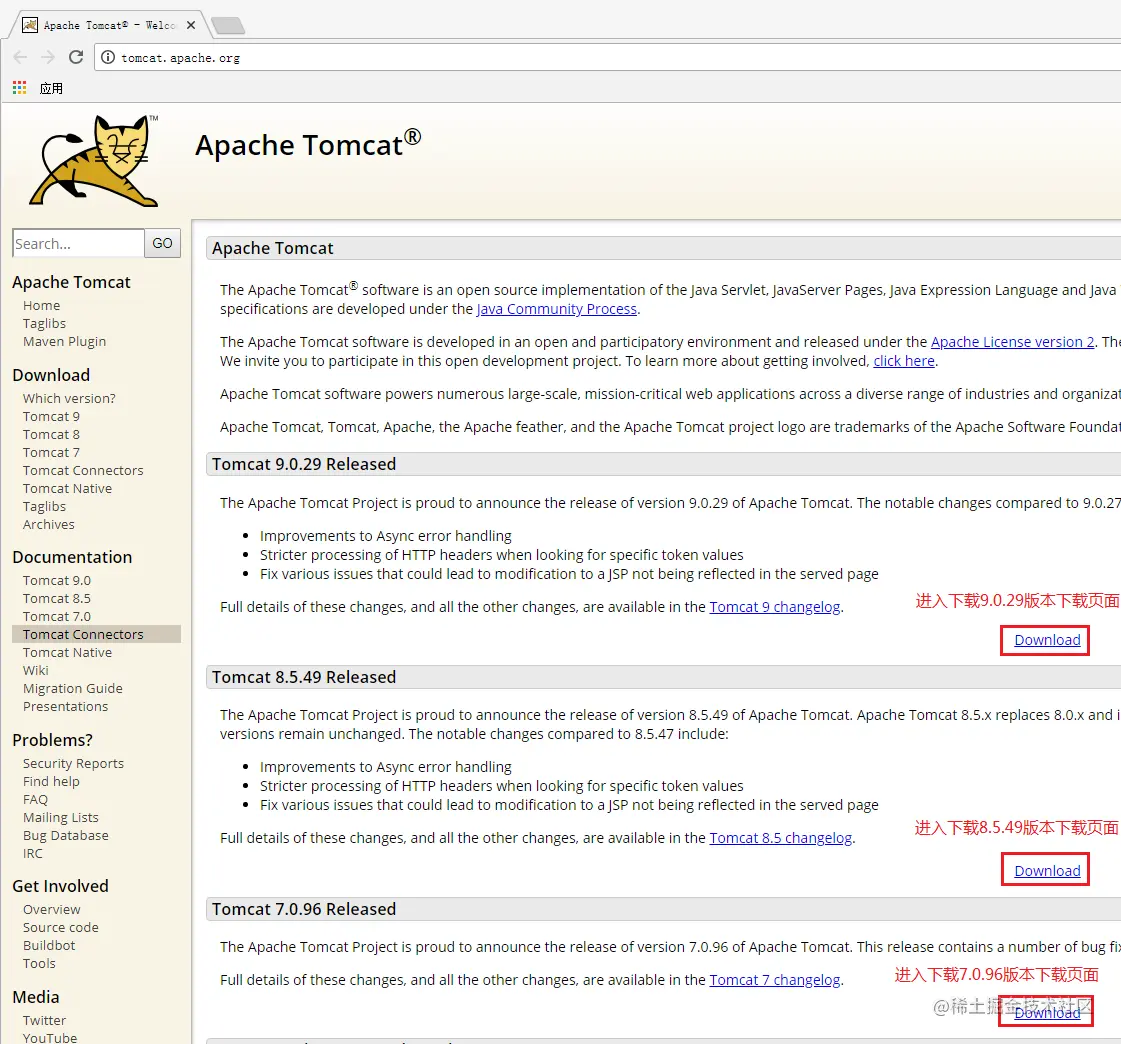1121x1044 pixels.
Task: Open the Archives link
Action: click(x=49, y=524)
